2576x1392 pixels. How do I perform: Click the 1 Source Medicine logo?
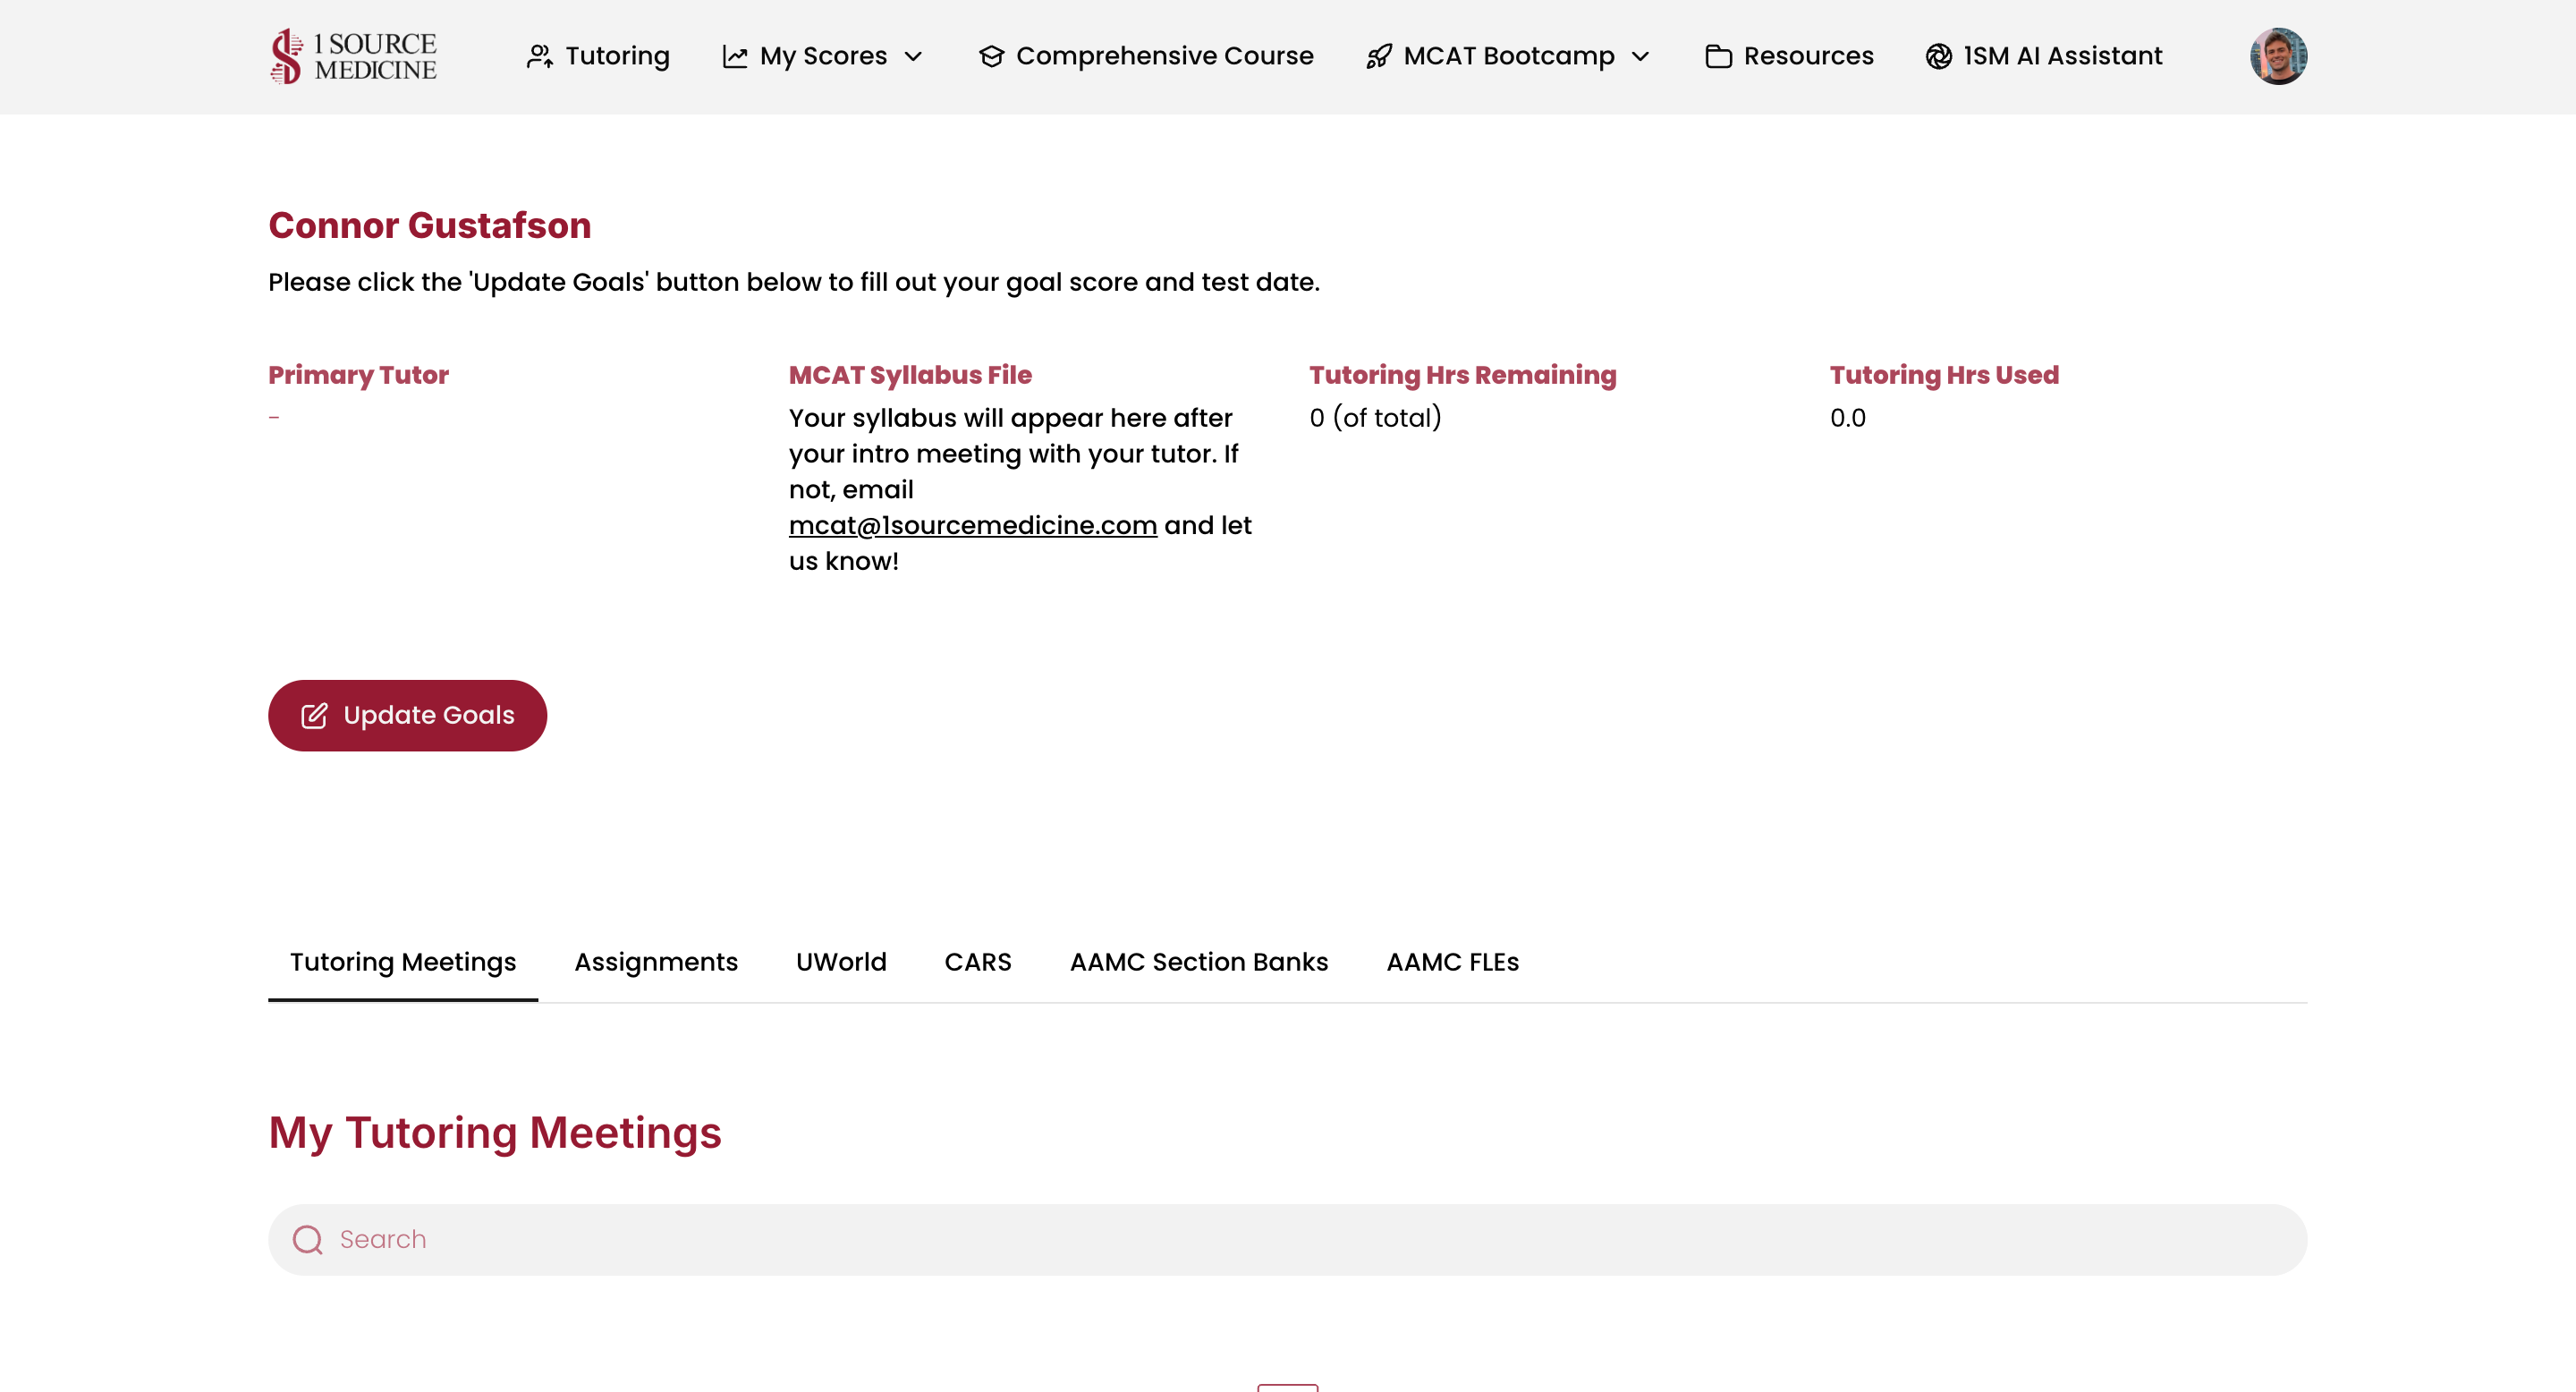coord(352,56)
